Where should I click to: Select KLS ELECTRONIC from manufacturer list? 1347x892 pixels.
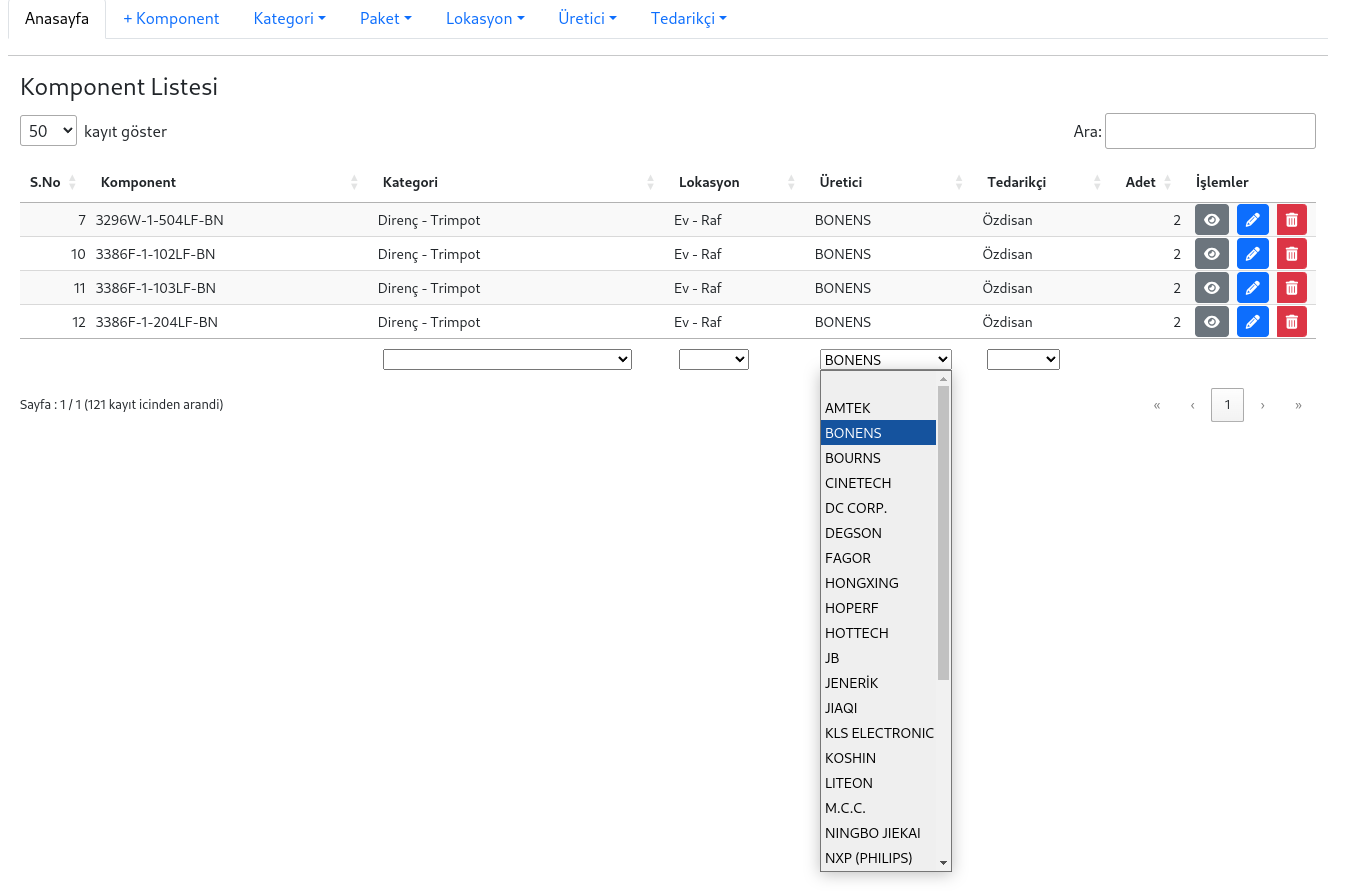point(878,733)
